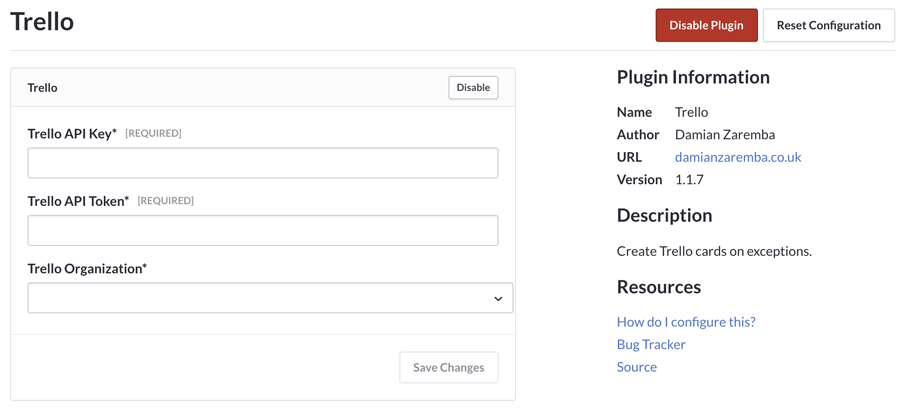Click the large Trello page title
The width and height of the screenshot is (900, 418).
42,22
